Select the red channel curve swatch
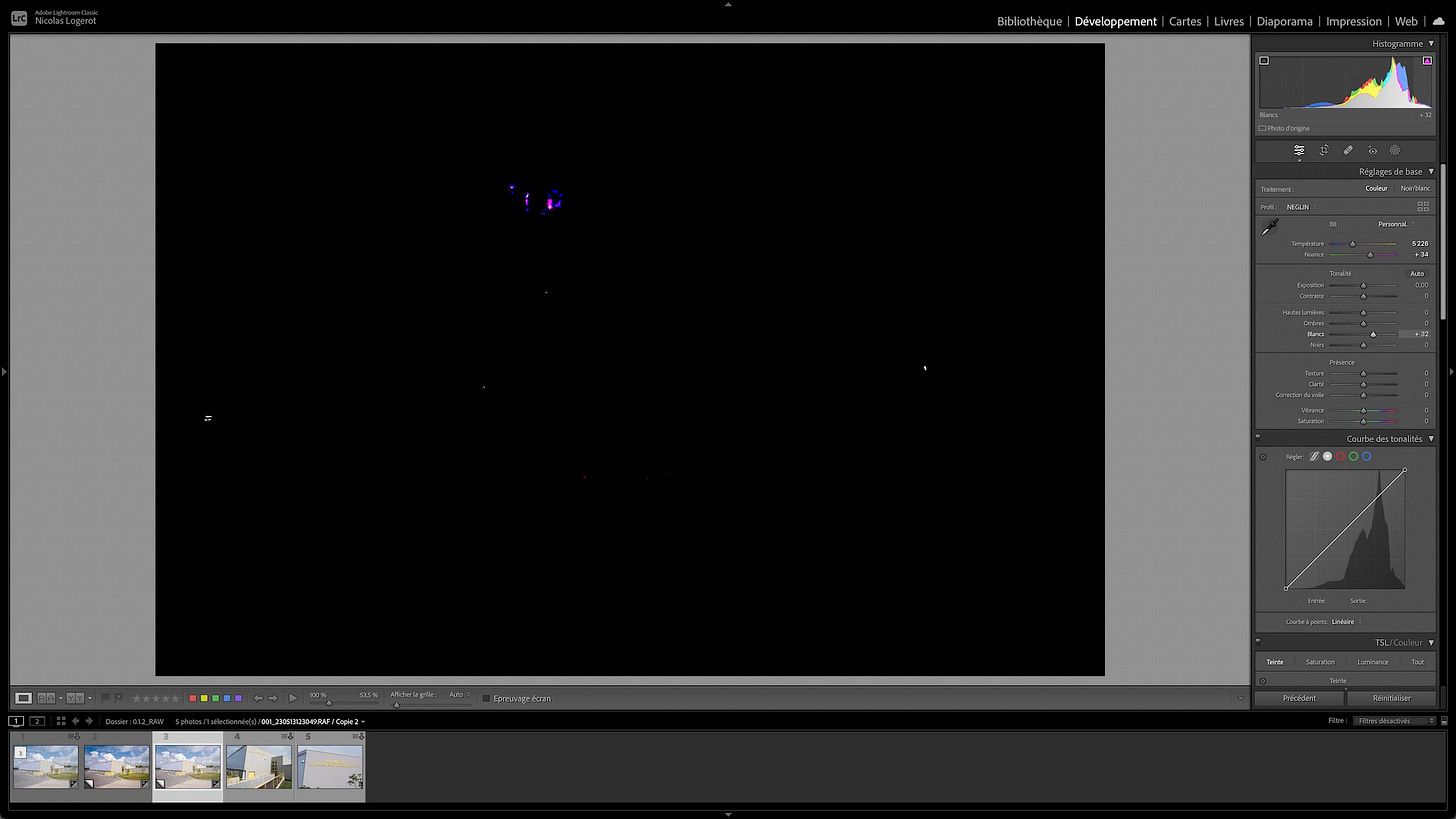 click(x=1340, y=456)
